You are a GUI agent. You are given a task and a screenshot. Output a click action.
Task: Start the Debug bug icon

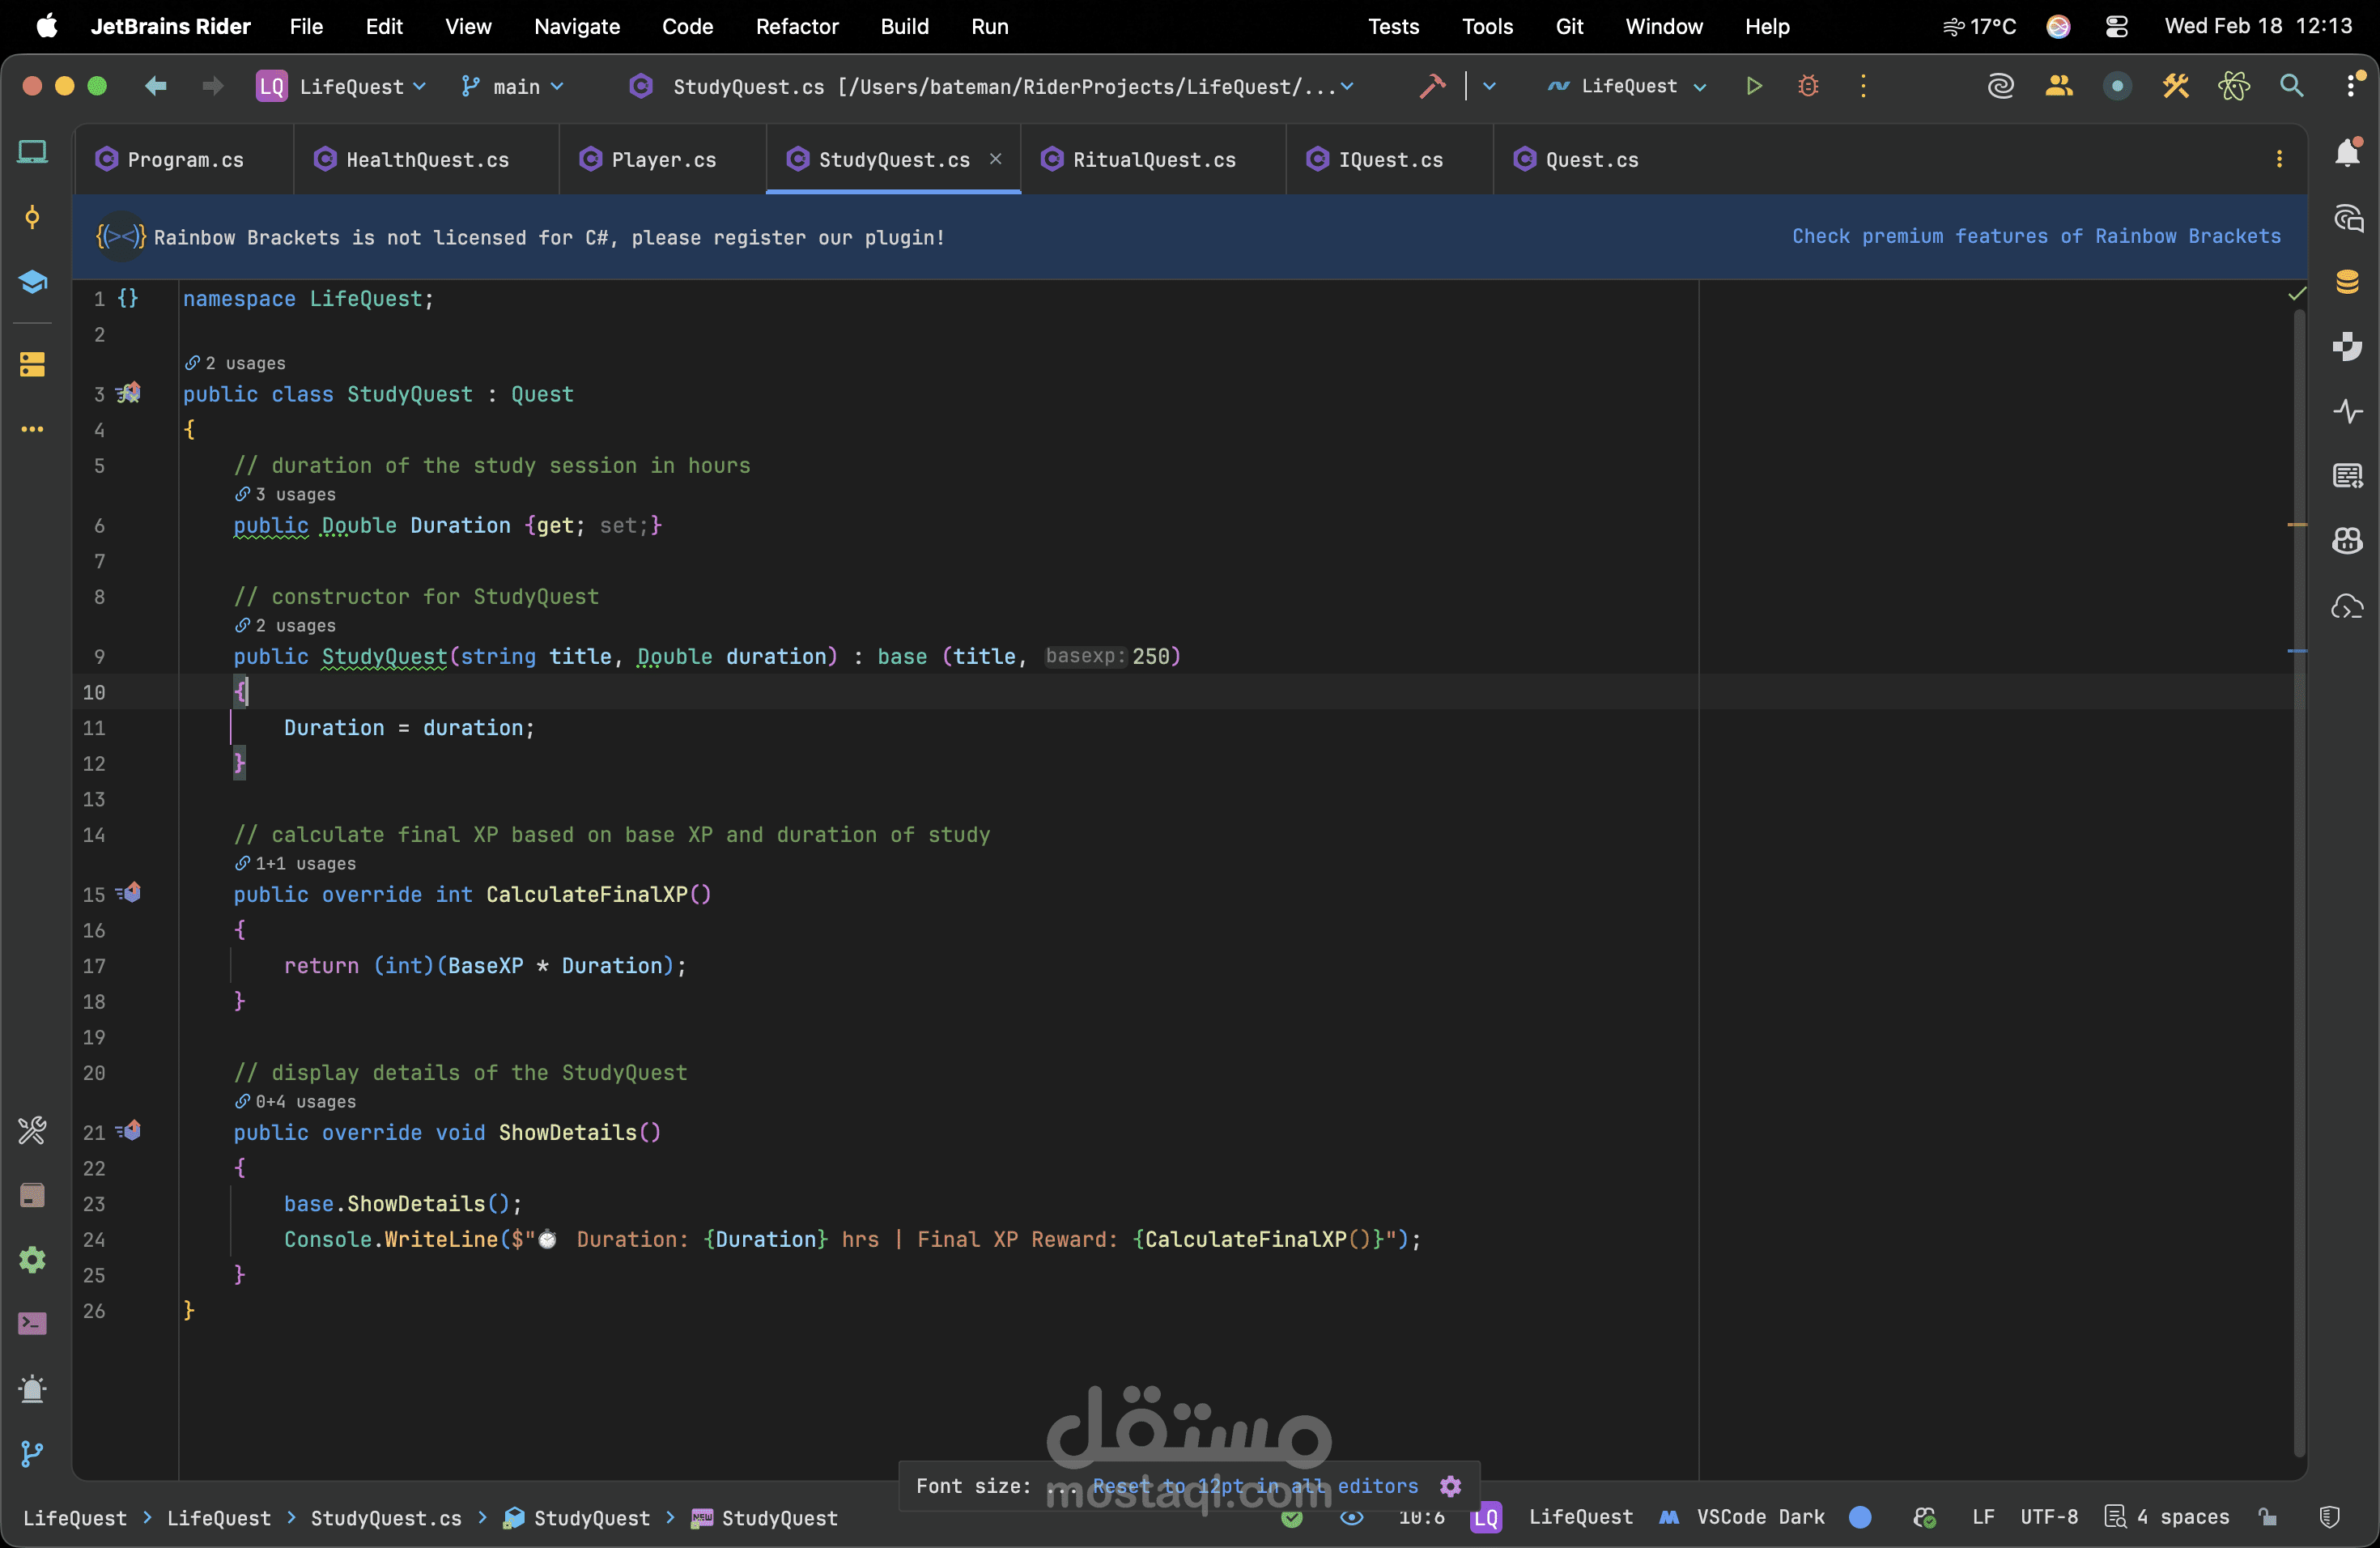1807,87
